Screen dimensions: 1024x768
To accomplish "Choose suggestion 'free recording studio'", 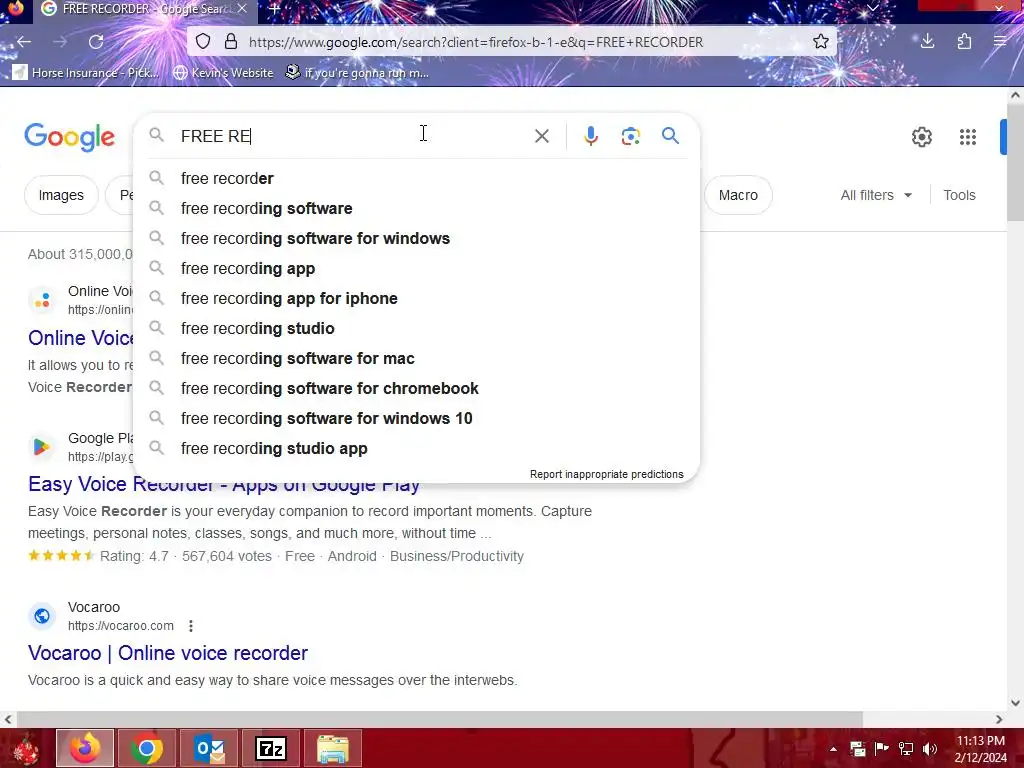I will click(x=416, y=328).
